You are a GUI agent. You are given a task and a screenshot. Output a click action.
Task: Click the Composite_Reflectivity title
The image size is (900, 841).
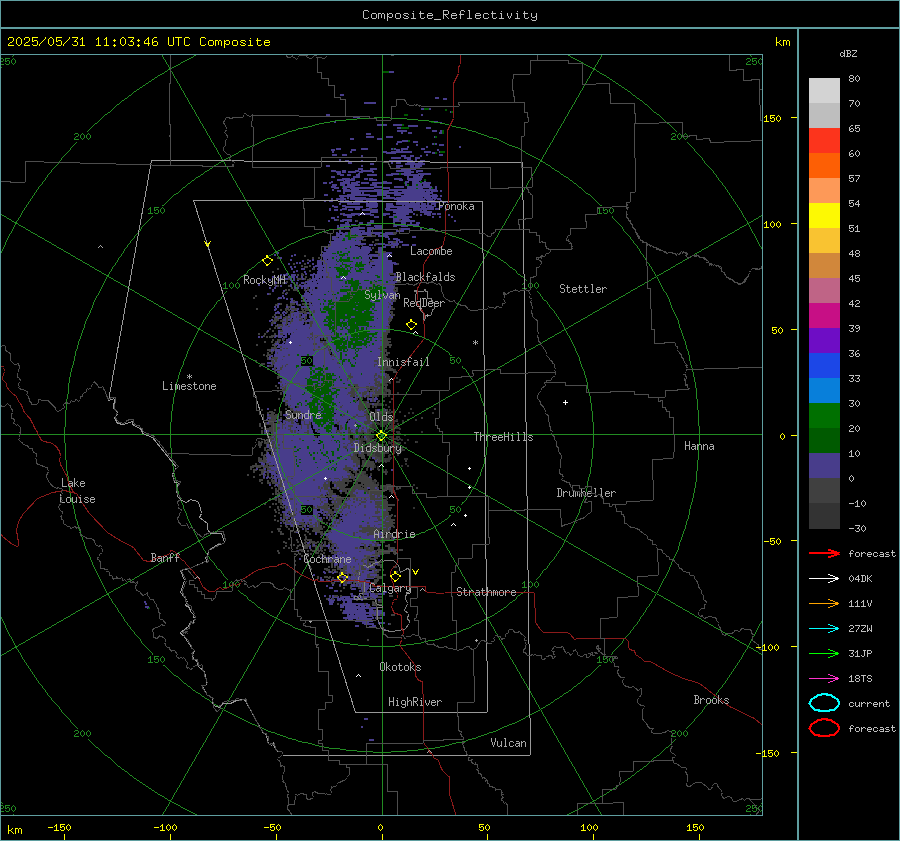[450, 15]
